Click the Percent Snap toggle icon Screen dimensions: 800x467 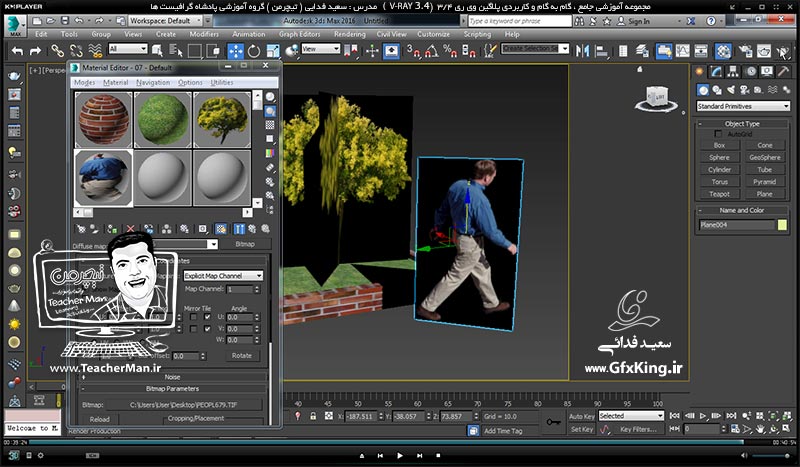pos(449,51)
